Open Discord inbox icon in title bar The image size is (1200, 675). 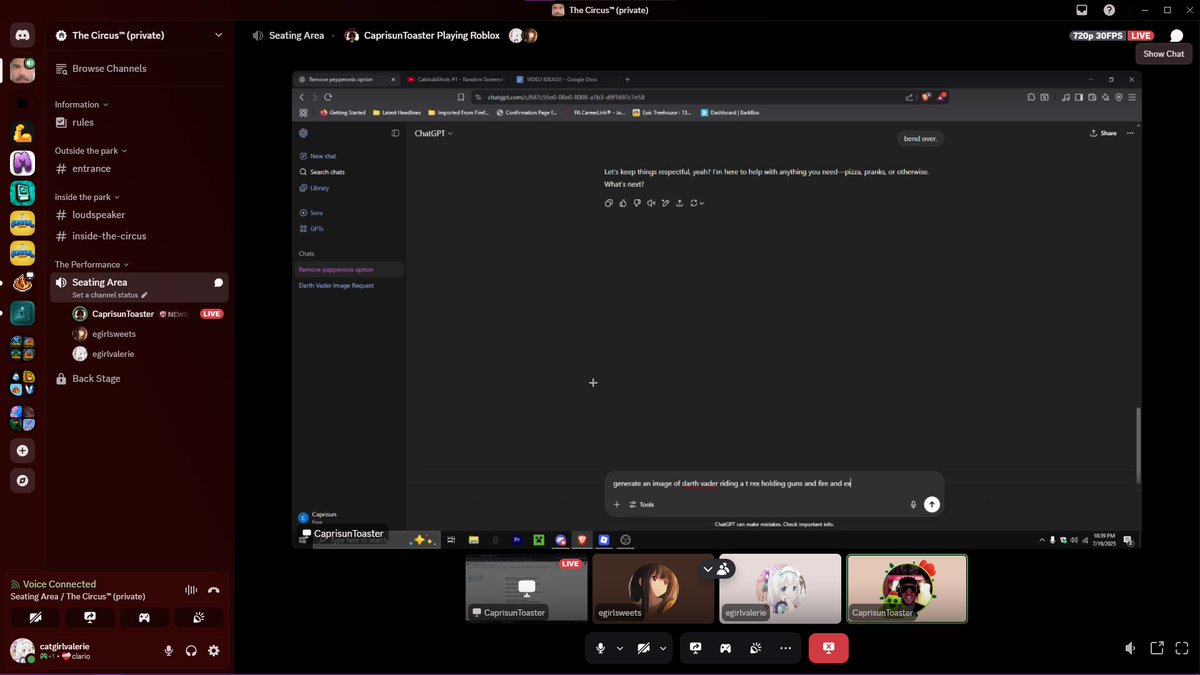[1082, 10]
